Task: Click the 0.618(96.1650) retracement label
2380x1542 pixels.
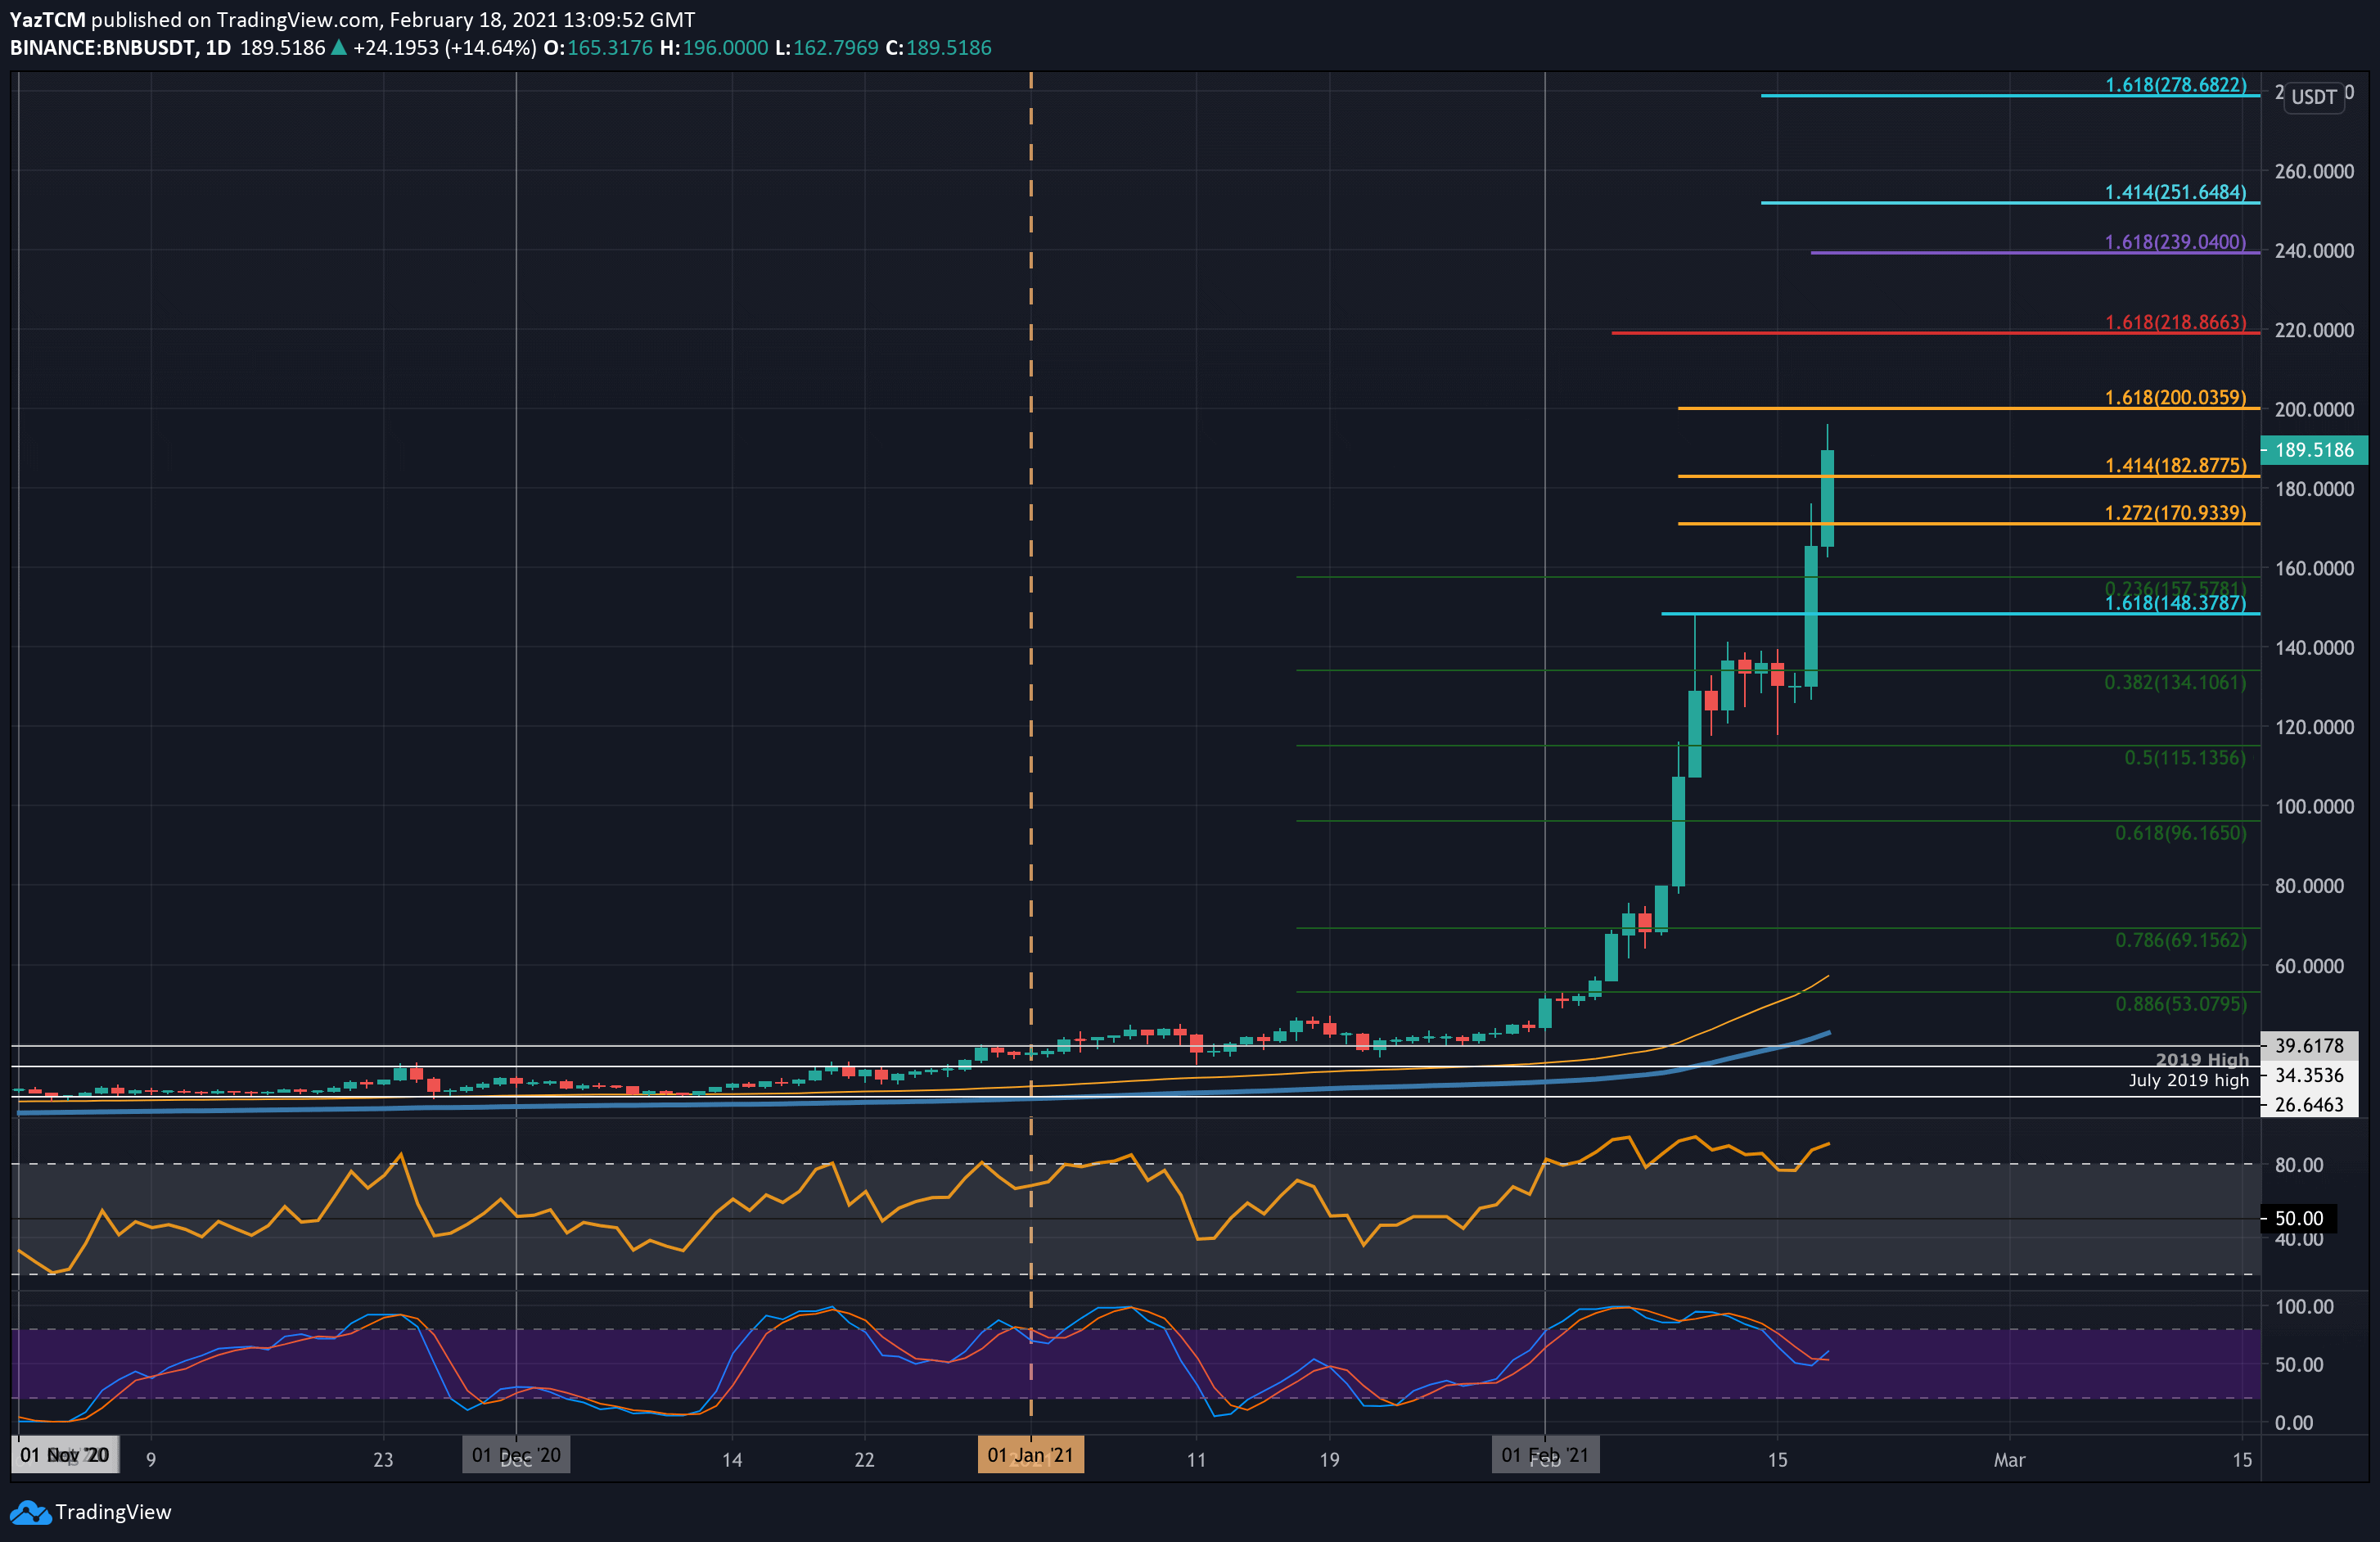Action: (x=2180, y=833)
